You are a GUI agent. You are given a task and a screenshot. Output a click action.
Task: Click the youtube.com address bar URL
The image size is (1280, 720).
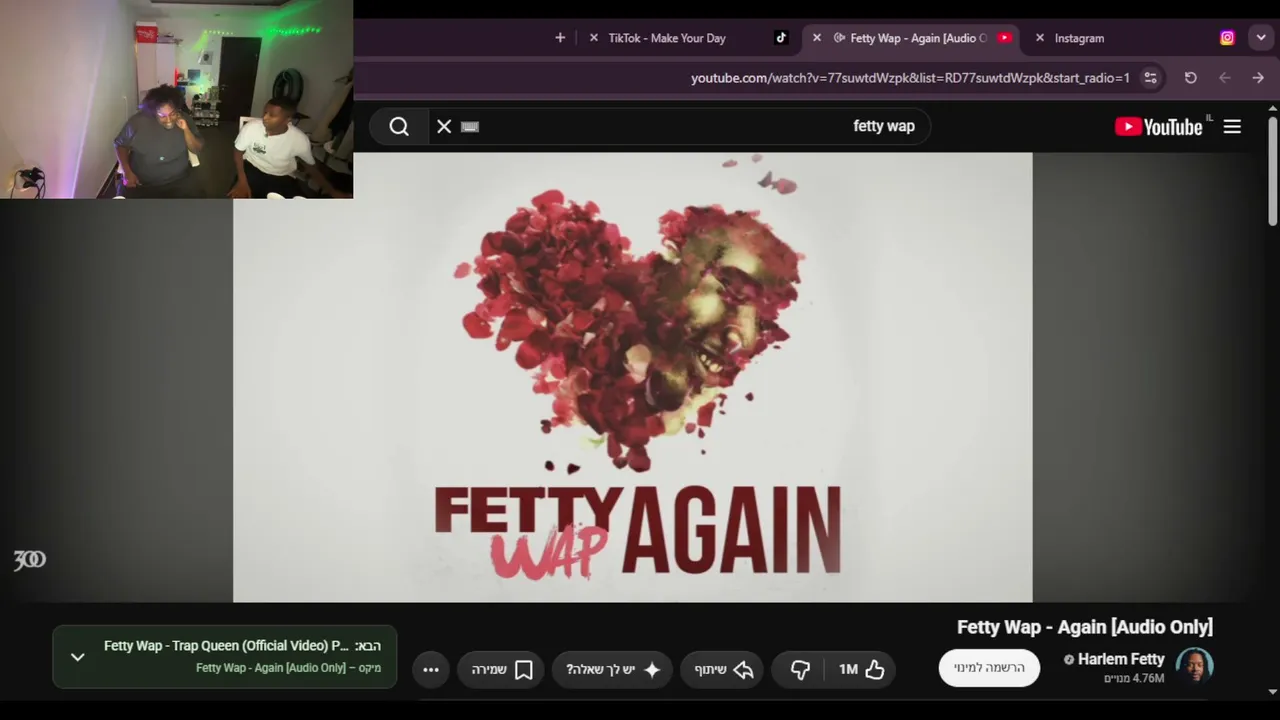[910, 78]
